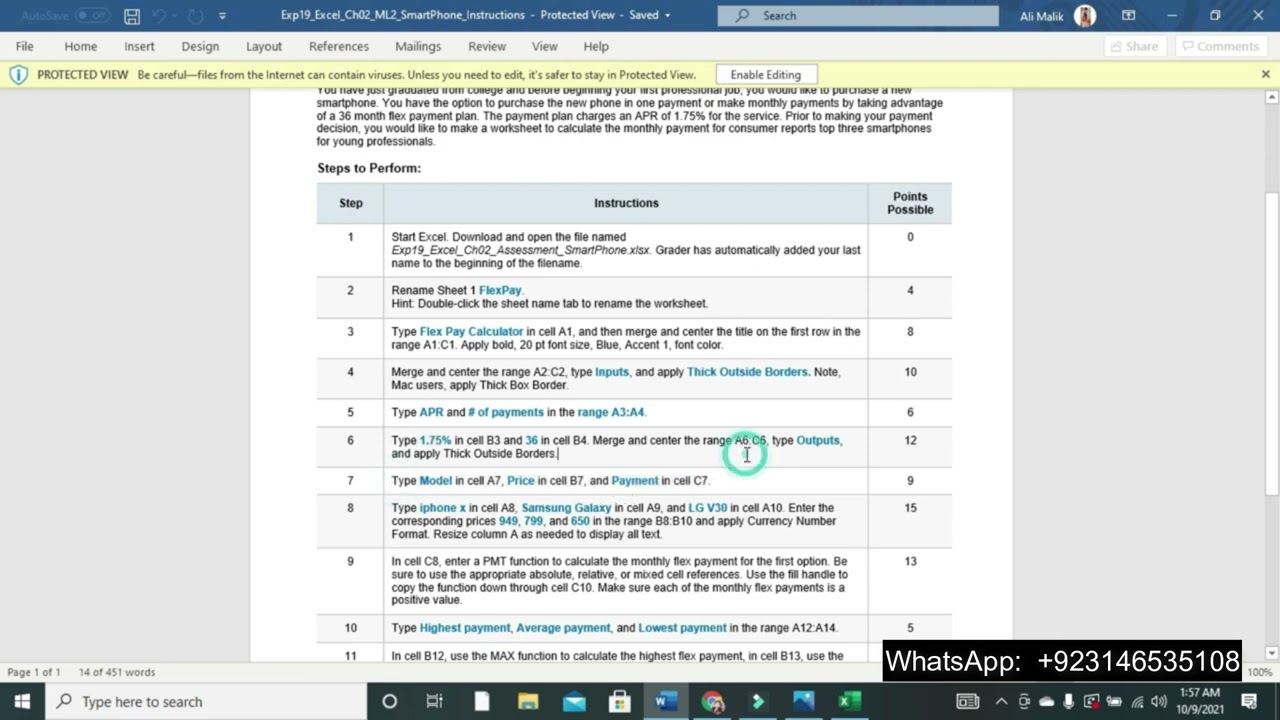This screenshot has height=720, width=1280.
Task: Click 'Flex Pay Calculator' text in step 3
Action: [x=471, y=331]
